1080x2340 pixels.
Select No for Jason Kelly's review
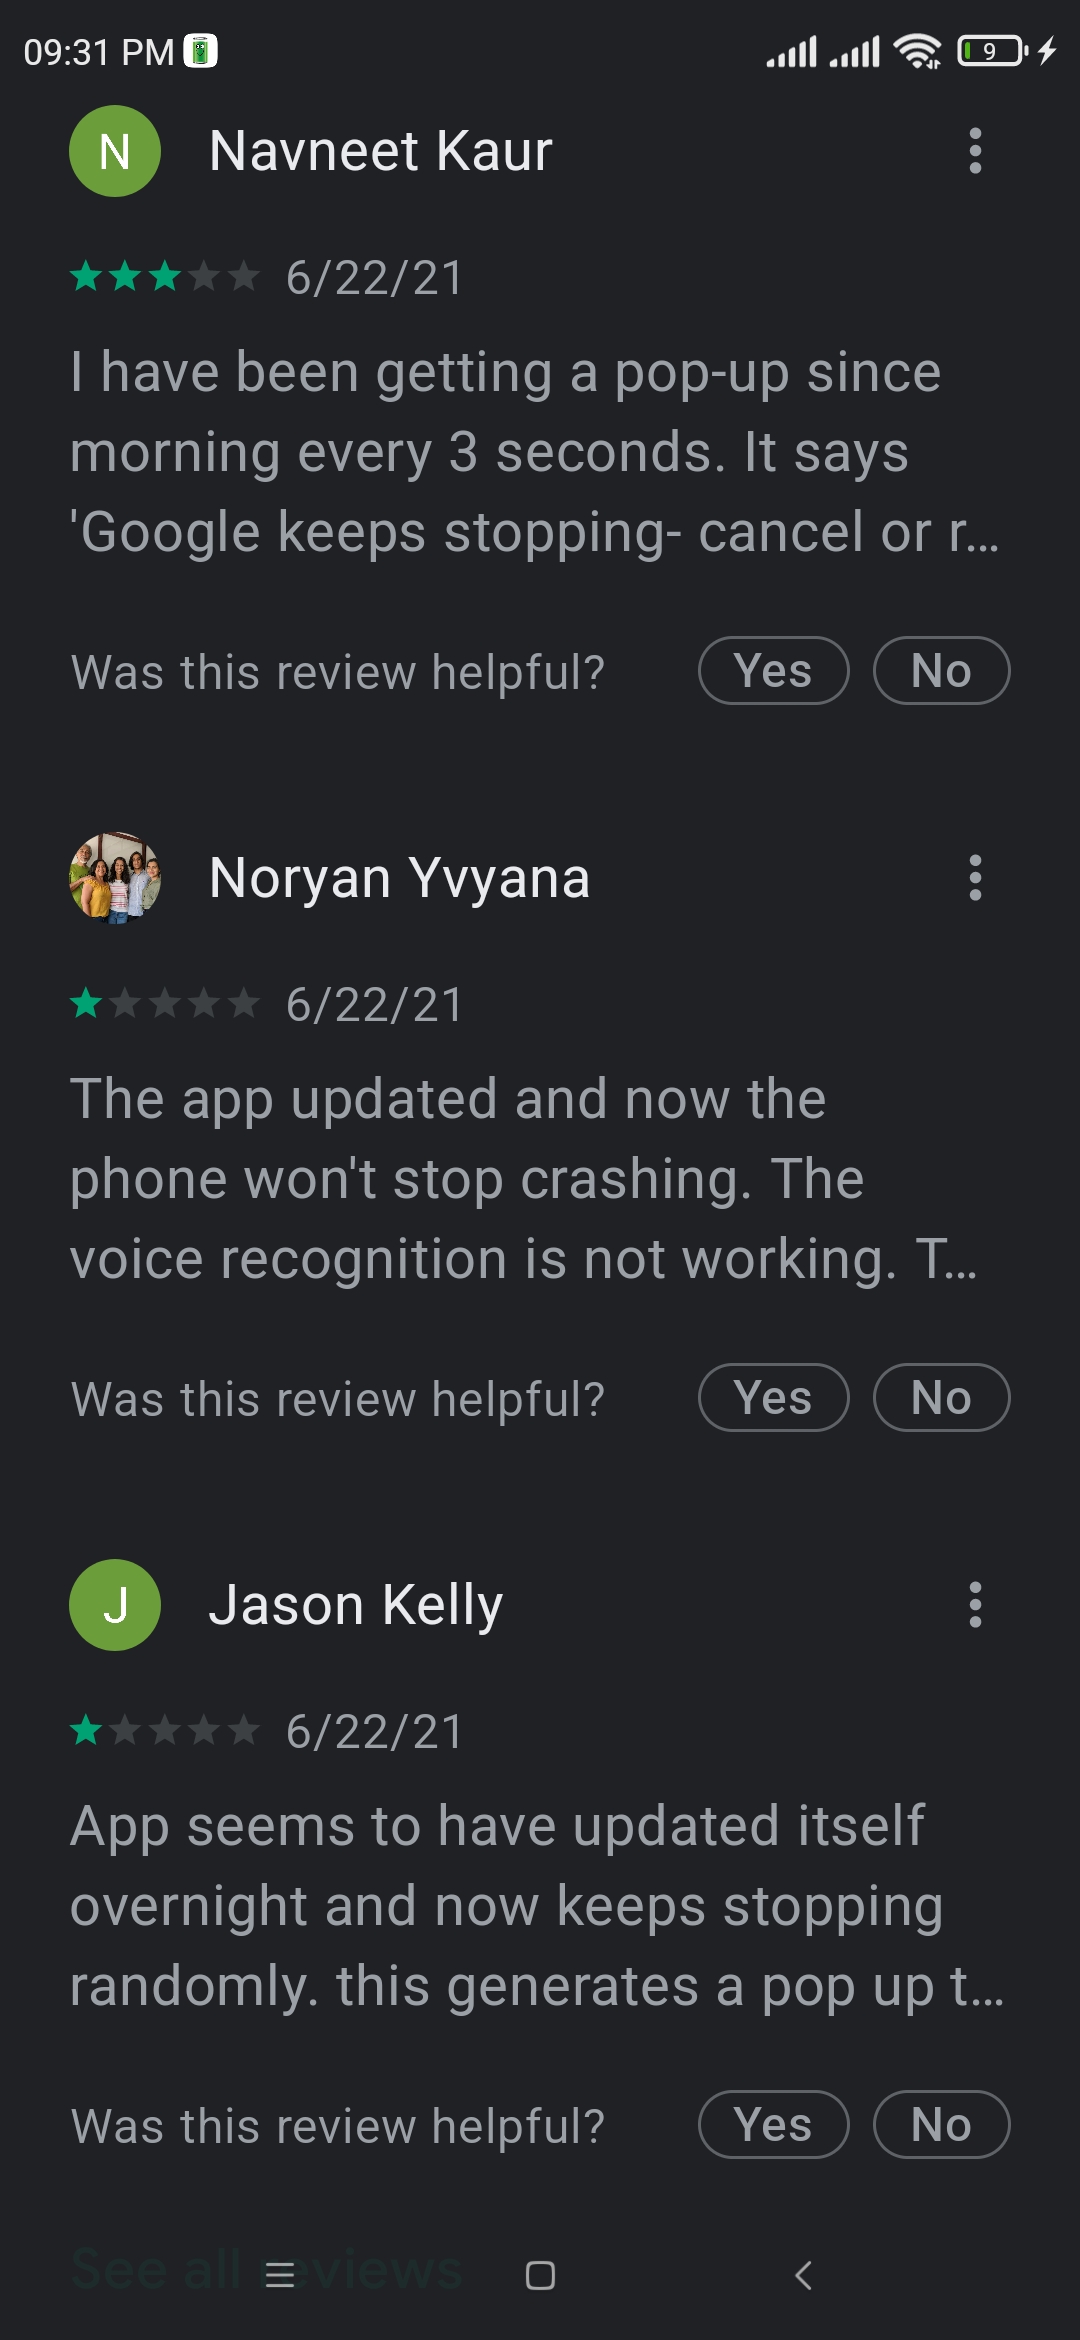click(x=941, y=2125)
